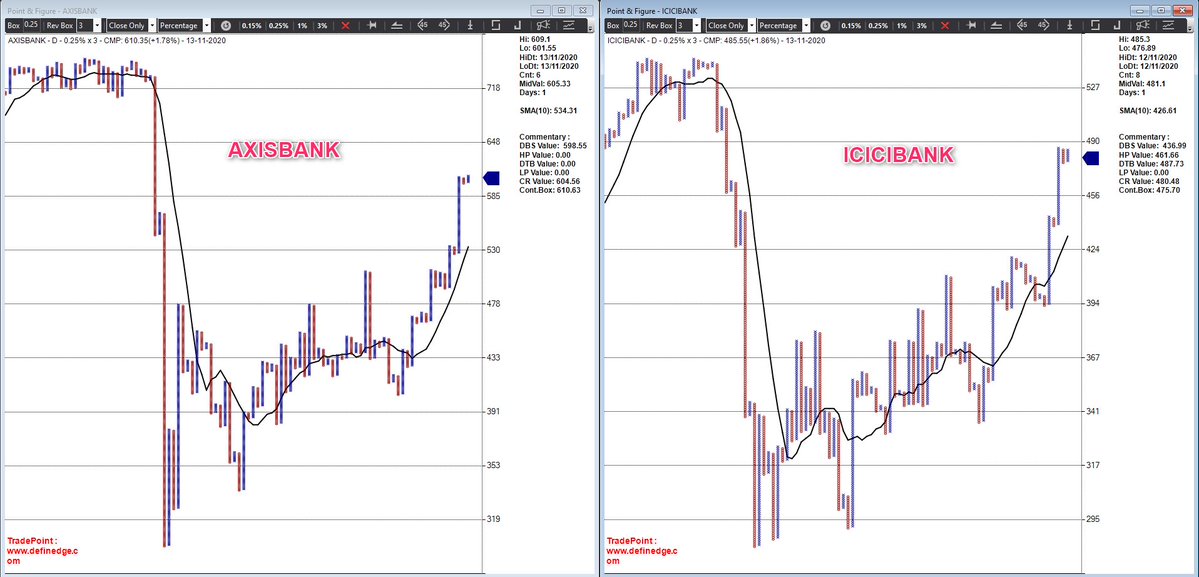The image size is (1199, 577).
Task: Select the stacked lines tool in ICICIBANK toolbar
Action: tap(996, 25)
